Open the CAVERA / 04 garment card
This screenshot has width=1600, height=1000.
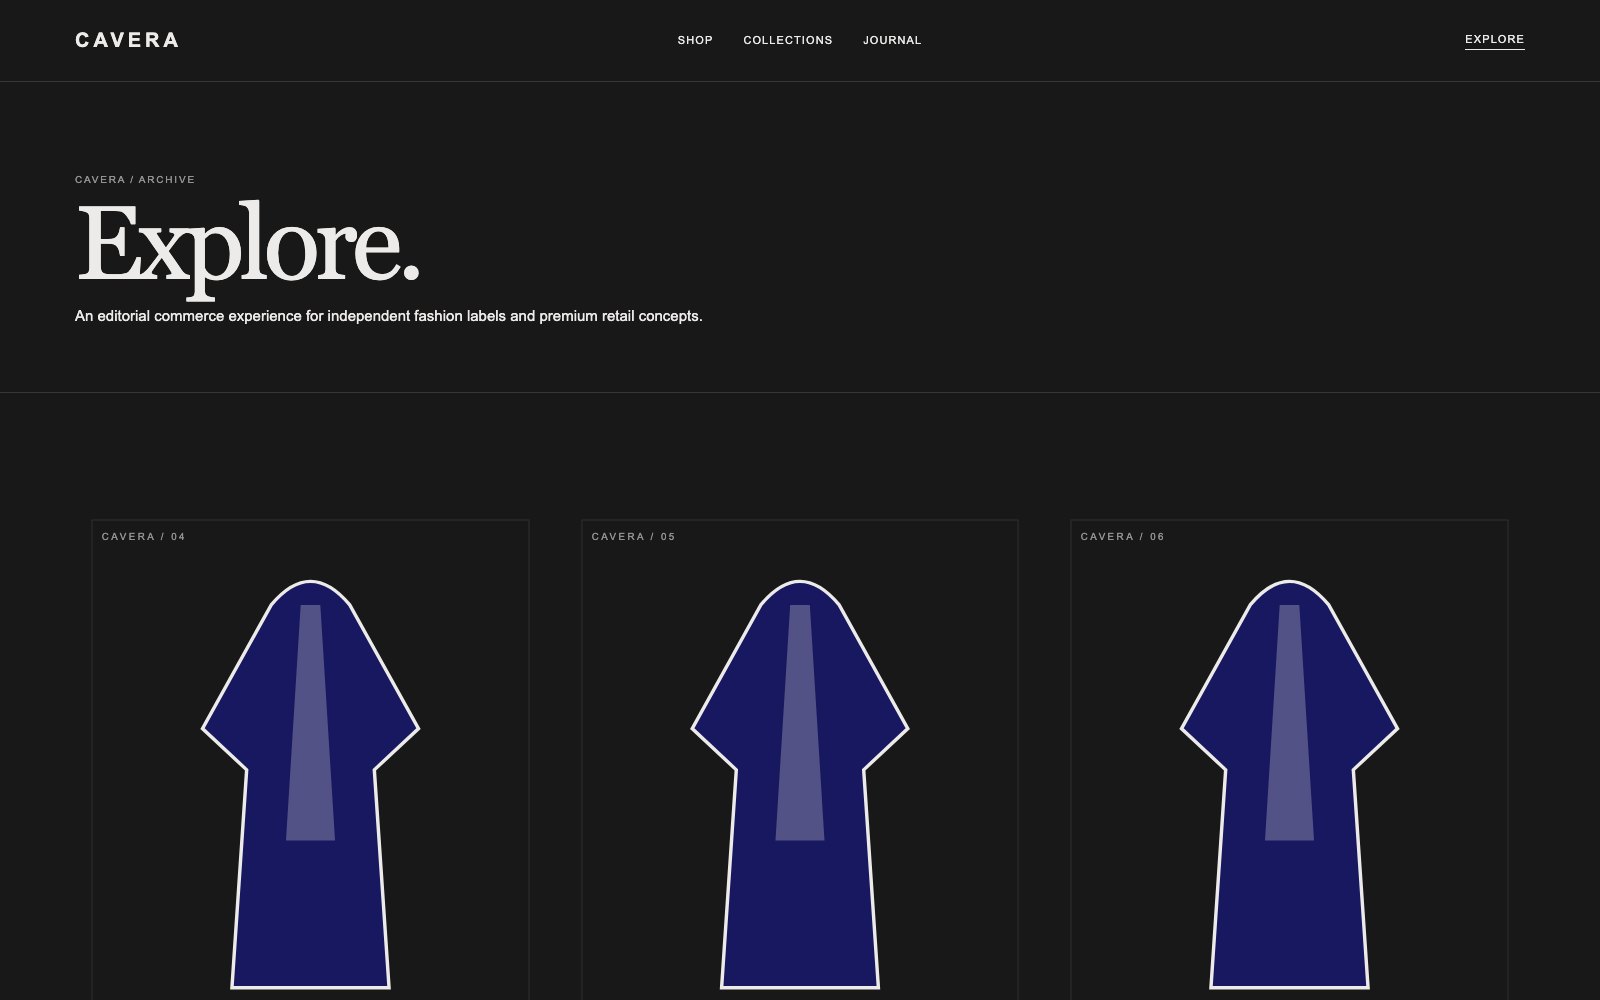click(x=310, y=760)
